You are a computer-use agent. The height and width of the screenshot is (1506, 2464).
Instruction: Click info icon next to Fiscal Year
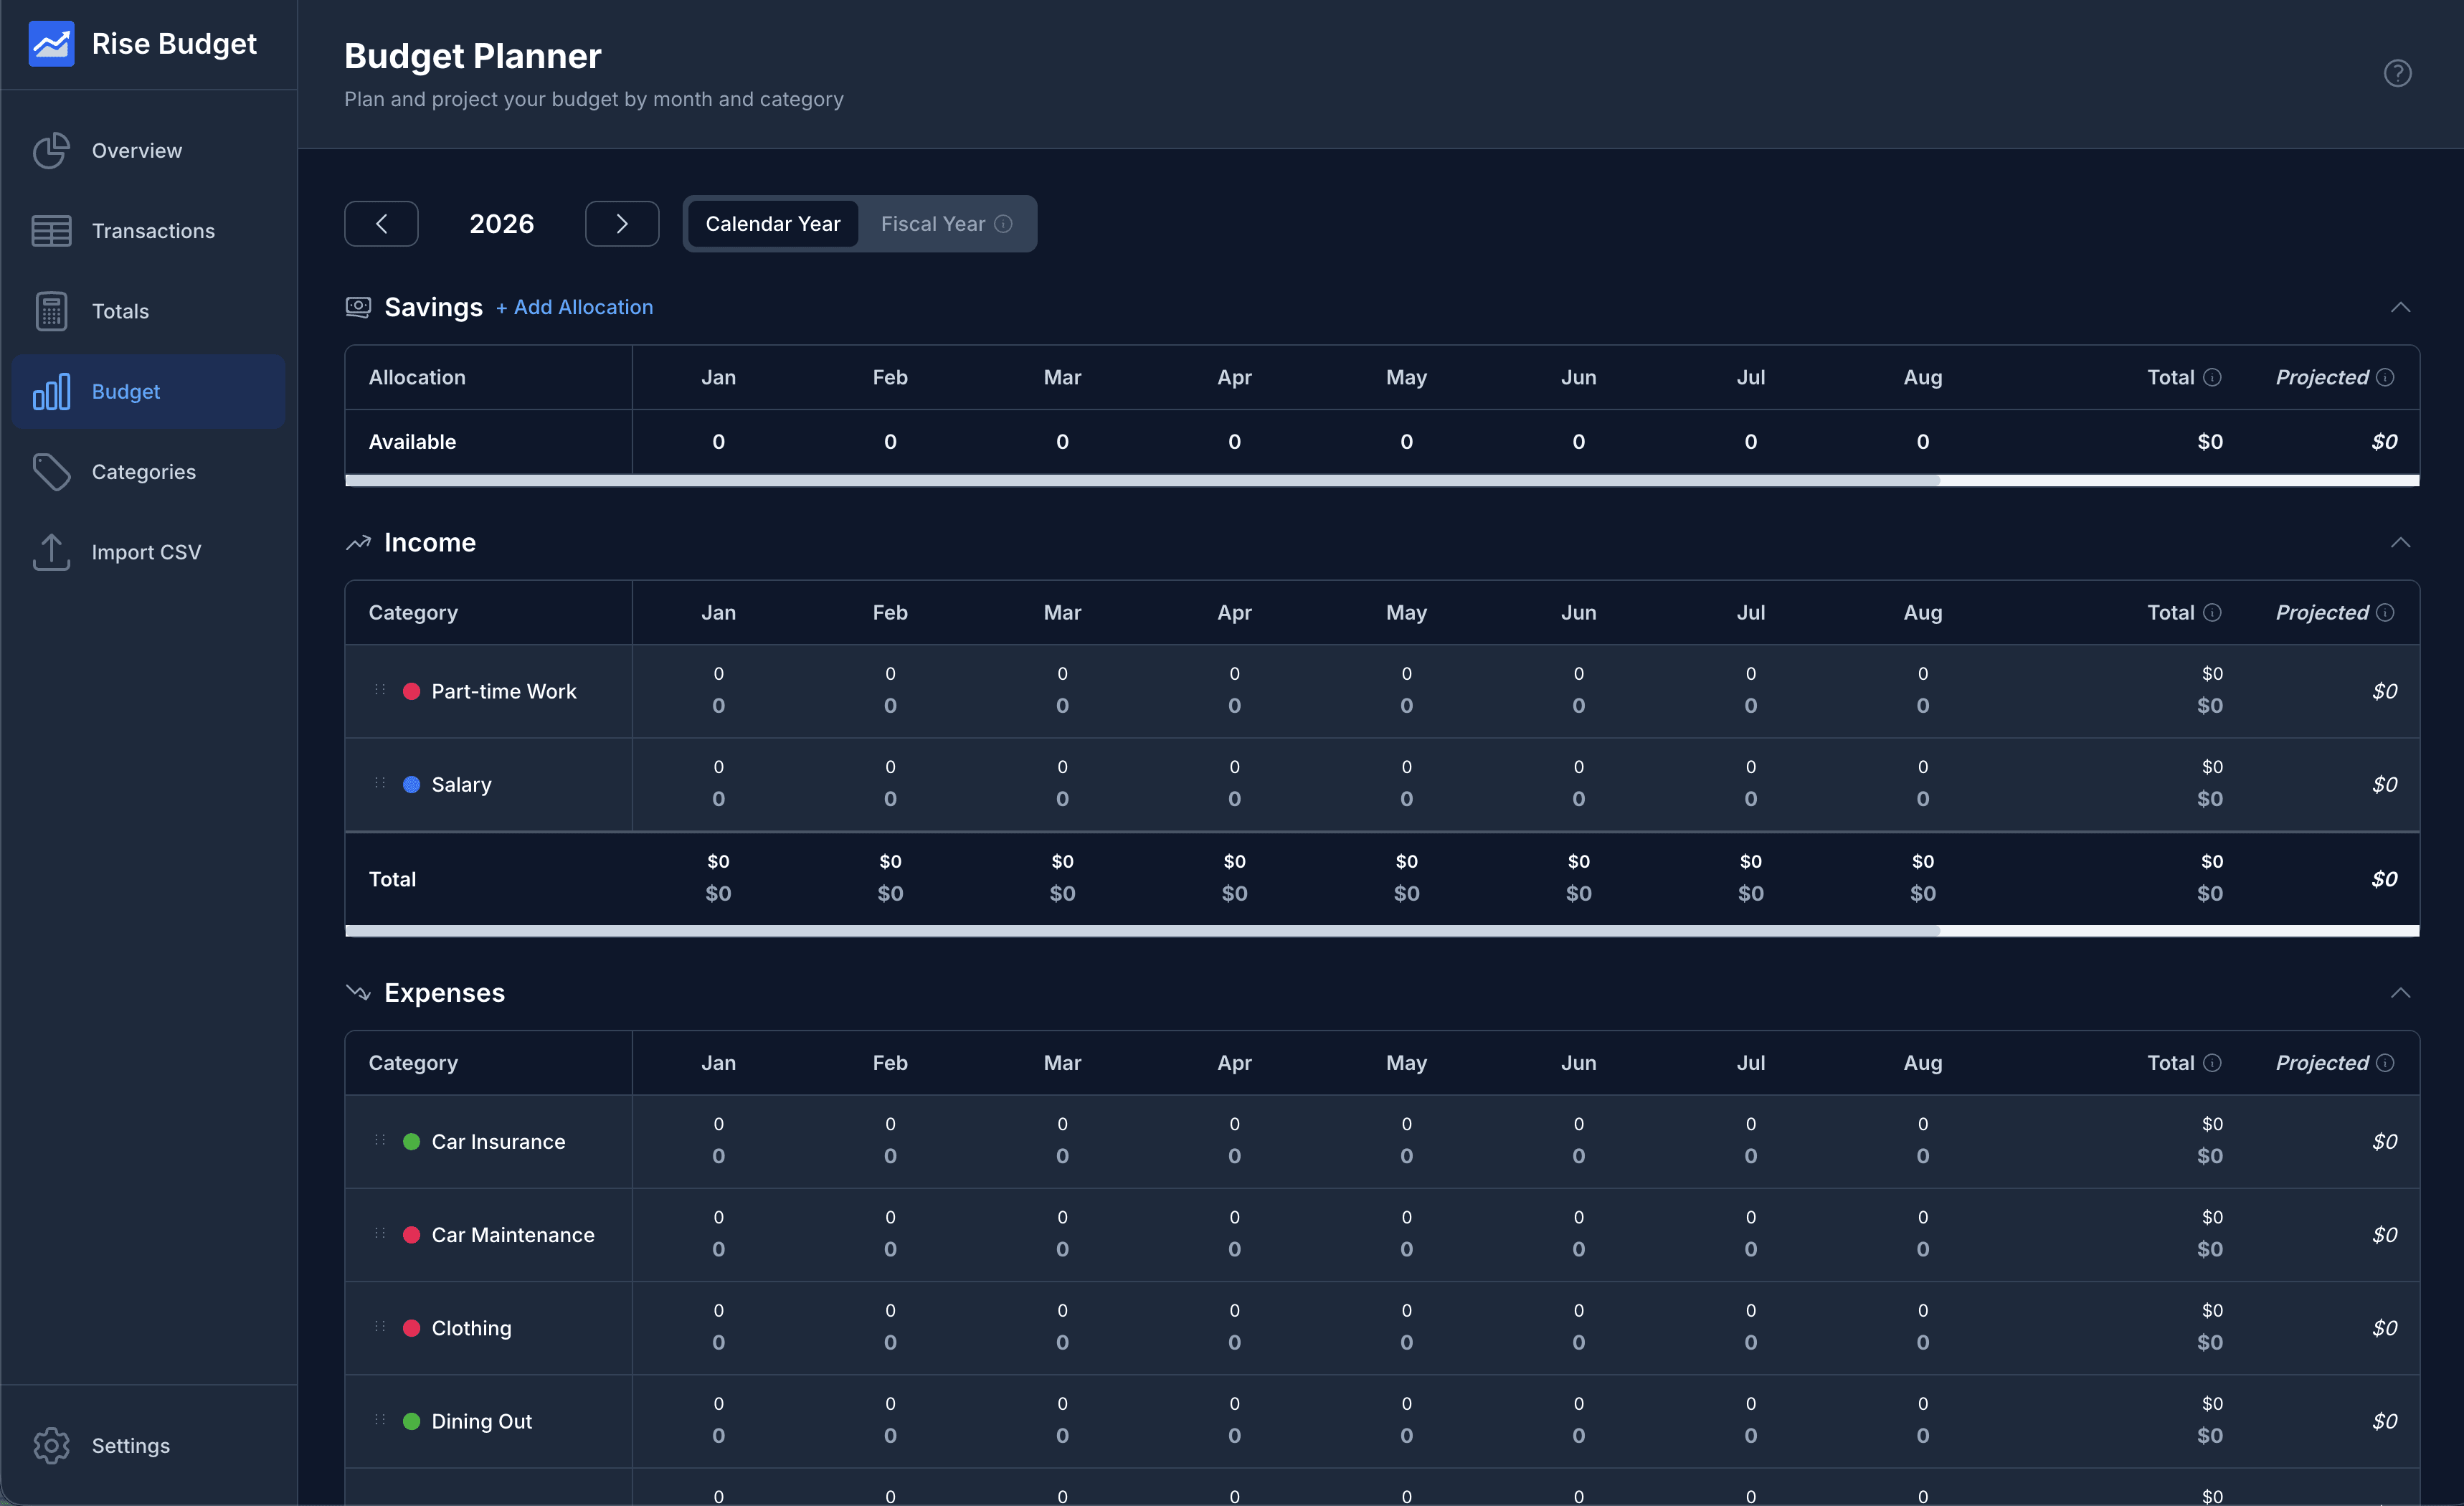click(x=1003, y=224)
